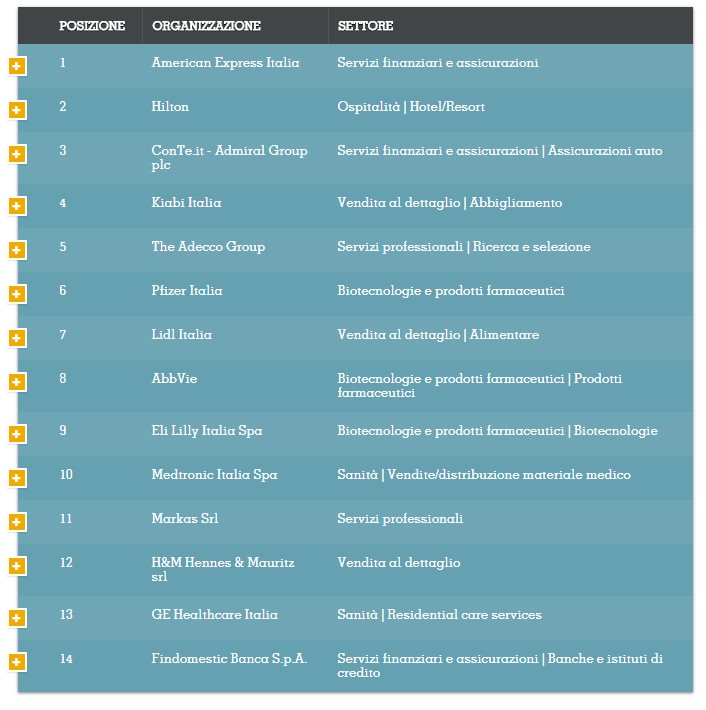Click position number 12 cell
Screen dimensions: 706x710
(66, 562)
